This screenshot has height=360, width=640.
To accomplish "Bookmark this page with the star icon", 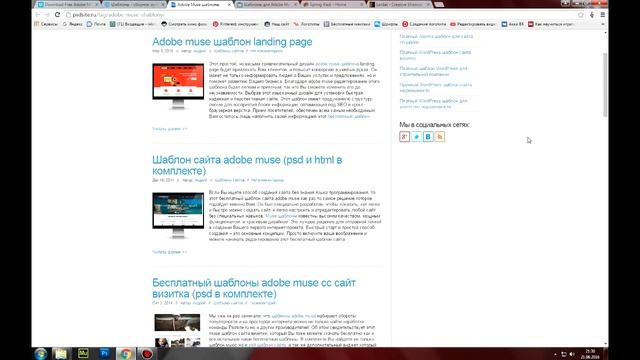I will pyautogui.click(x=581, y=15).
